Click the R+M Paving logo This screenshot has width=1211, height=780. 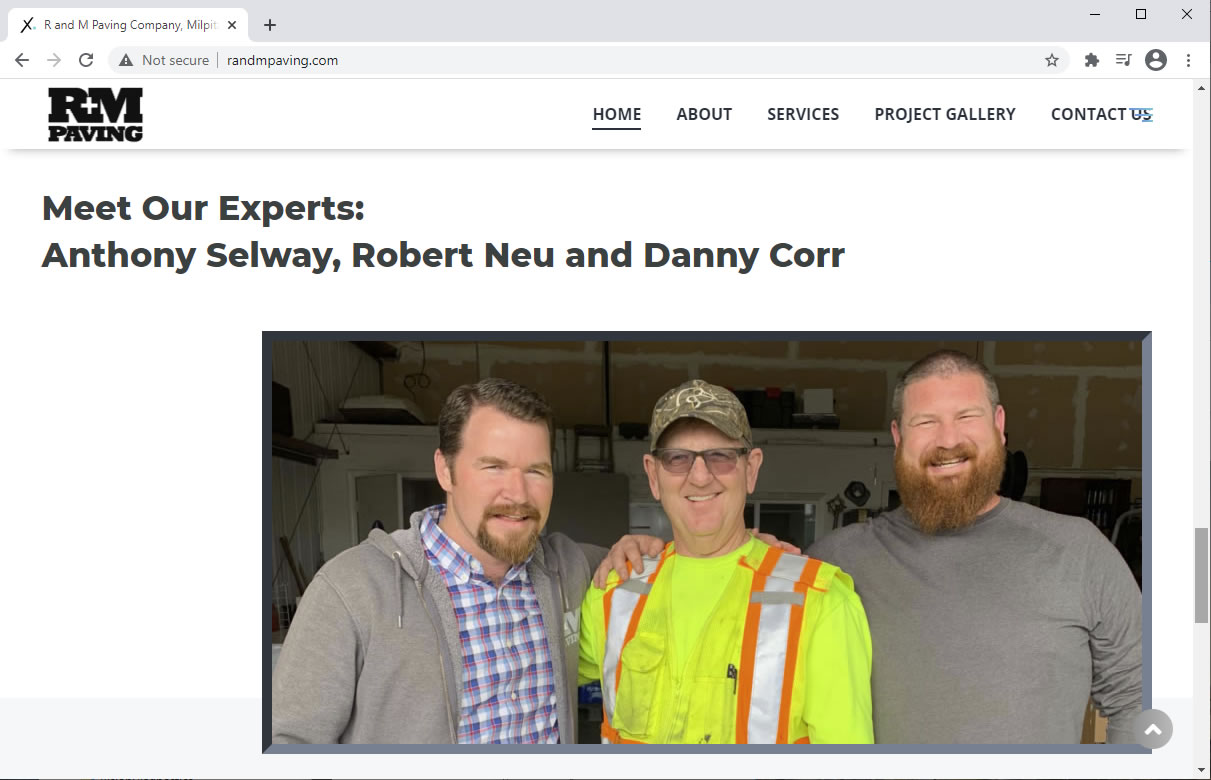tap(95, 114)
